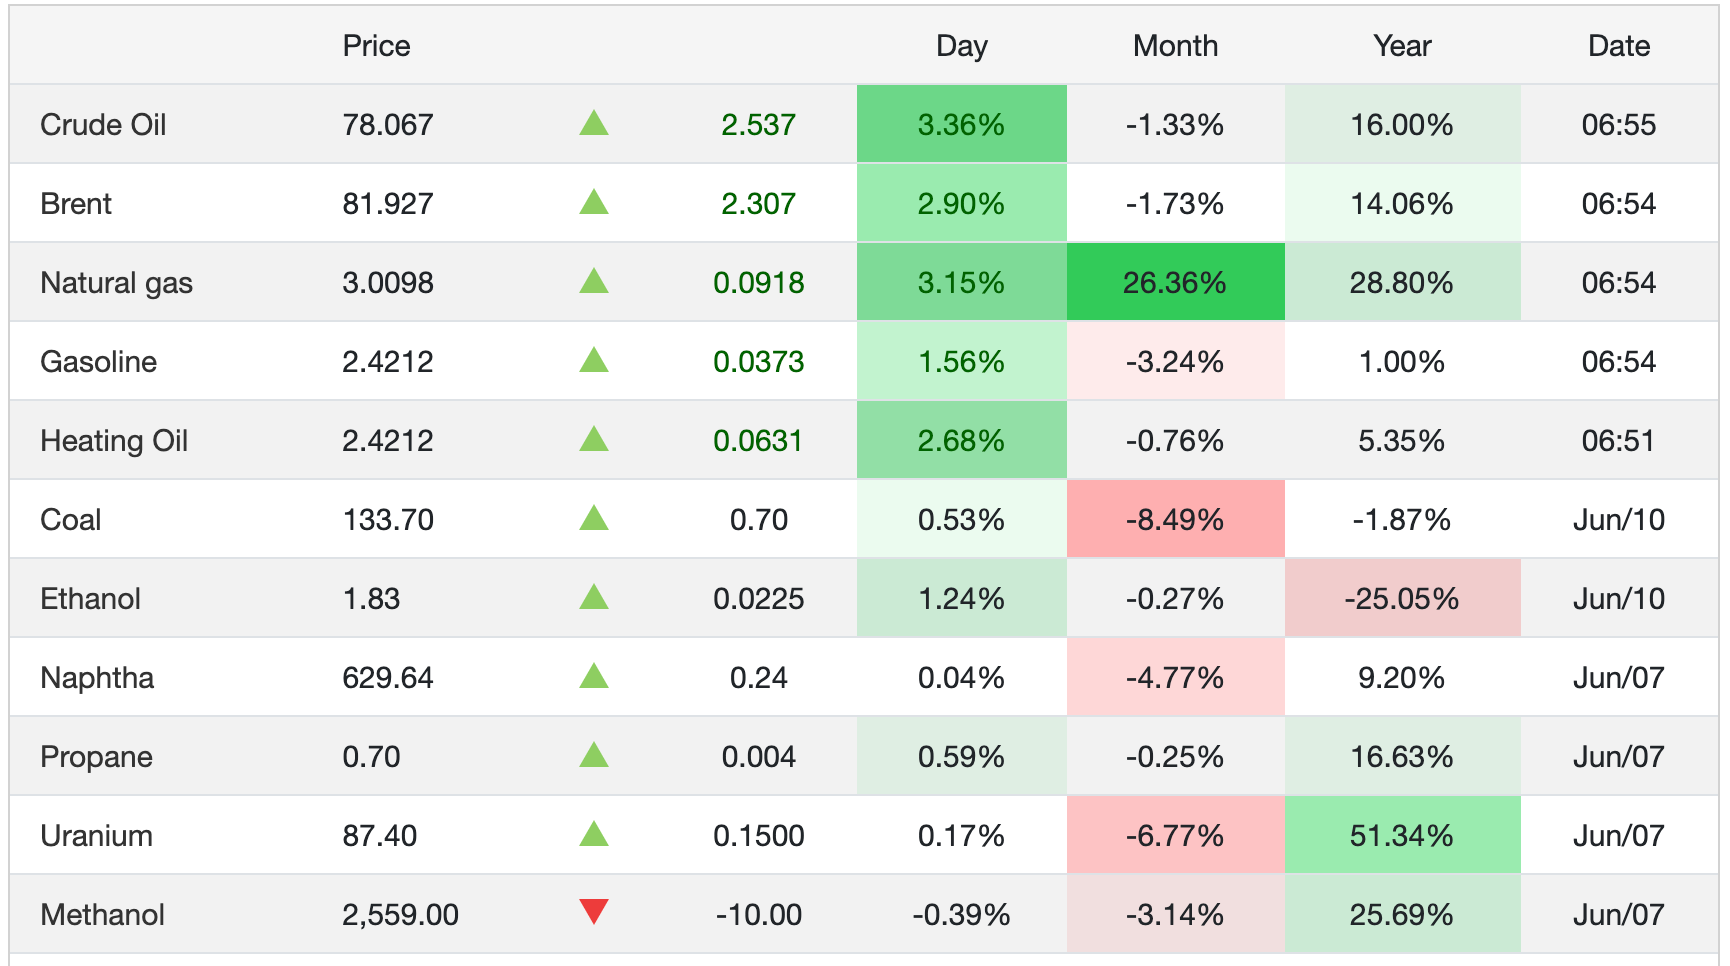
Task: Click Crude Oil change value 2.537
Action: coord(759,125)
